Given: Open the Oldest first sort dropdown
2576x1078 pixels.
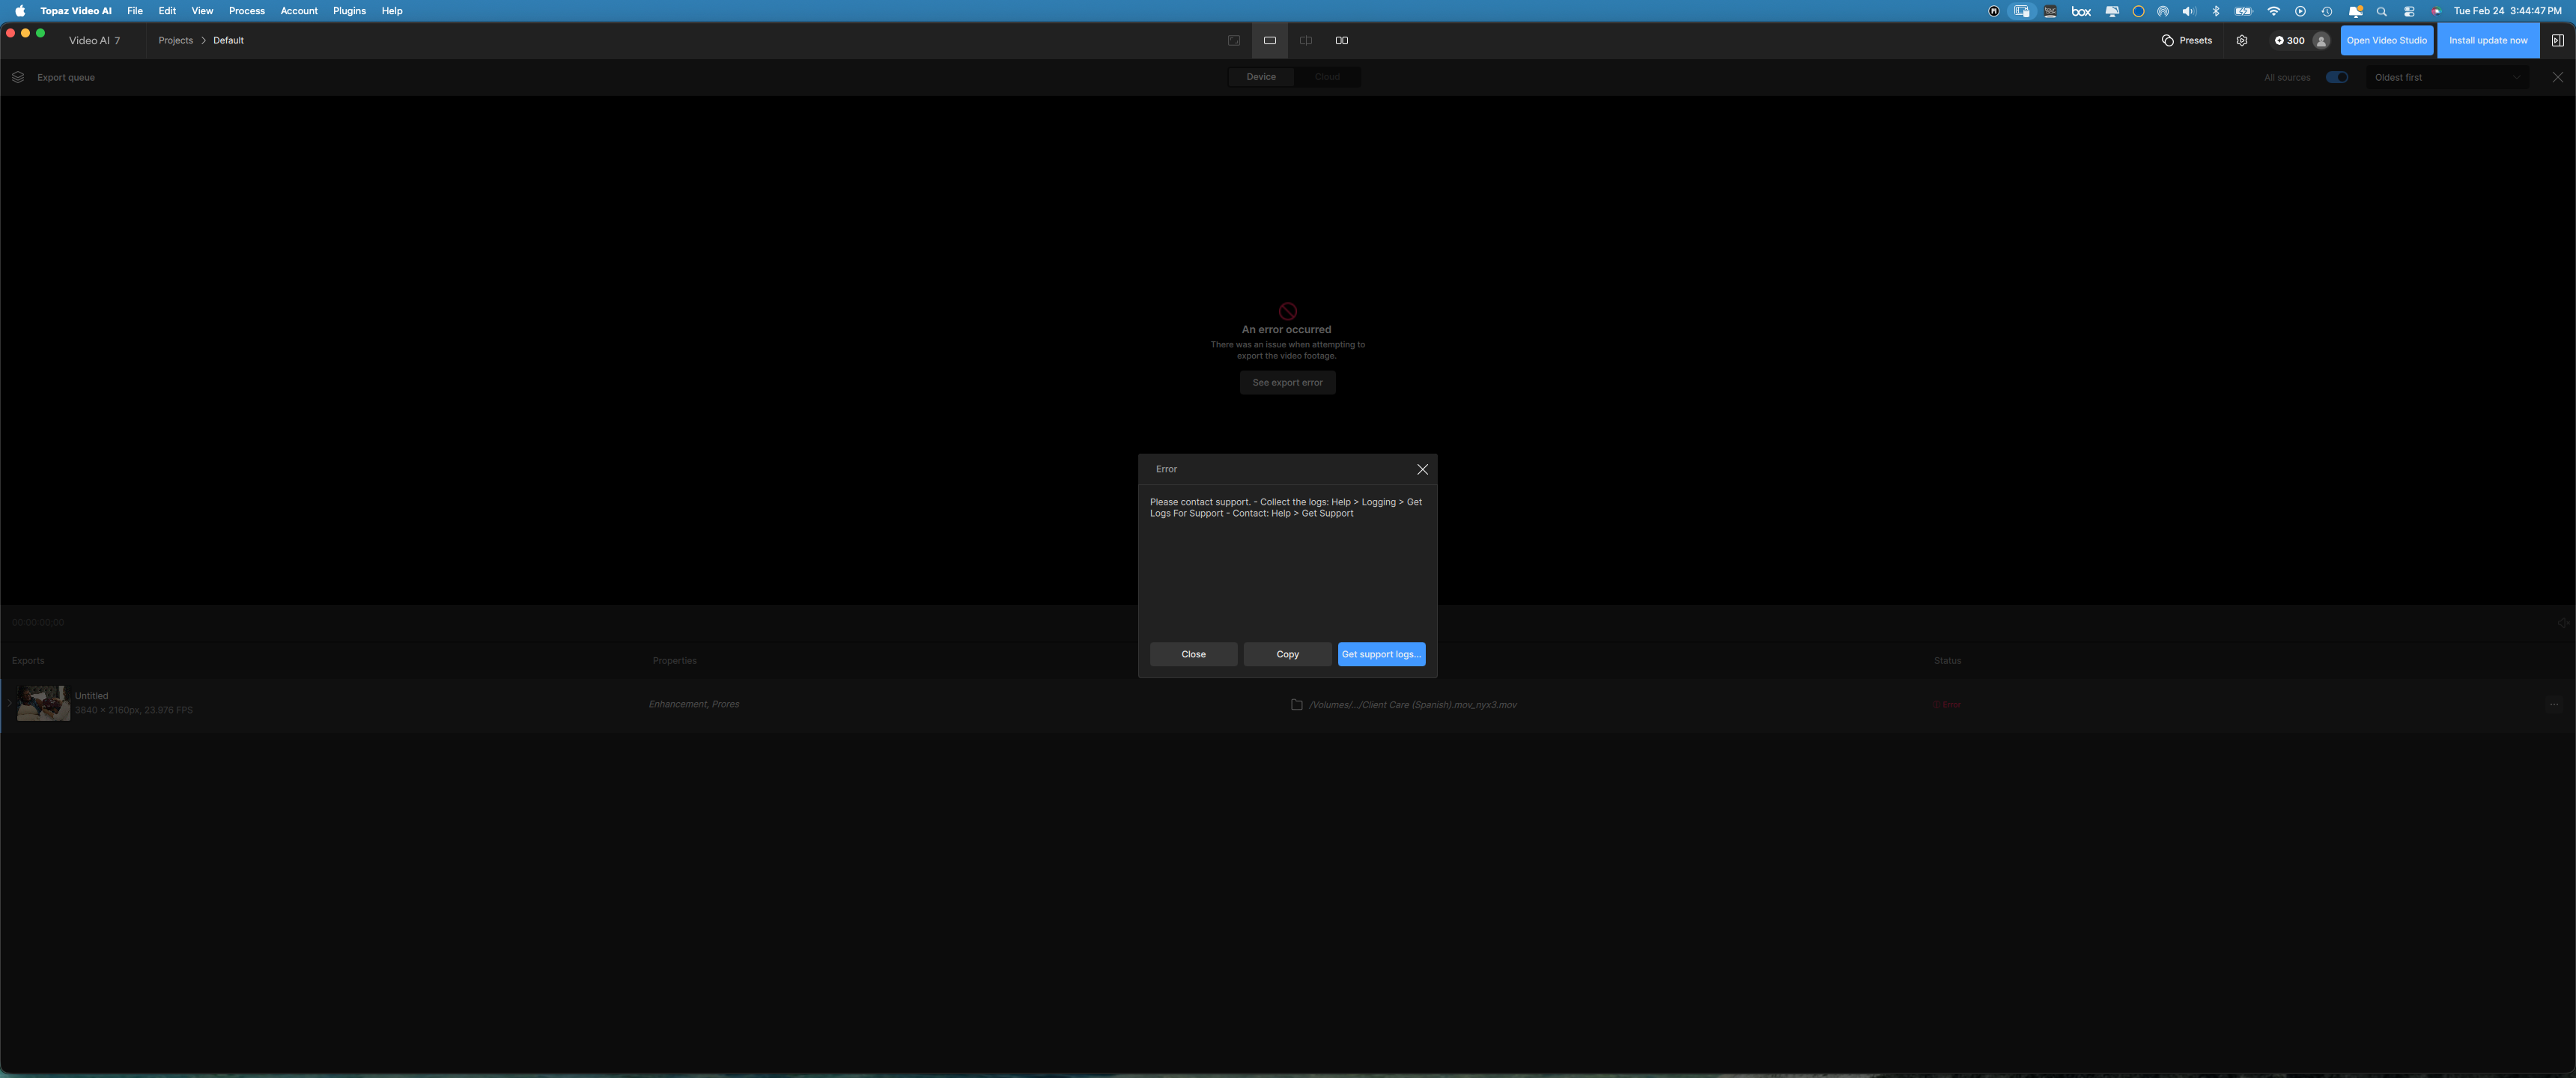Looking at the screenshot, I should pos(2446,77).
